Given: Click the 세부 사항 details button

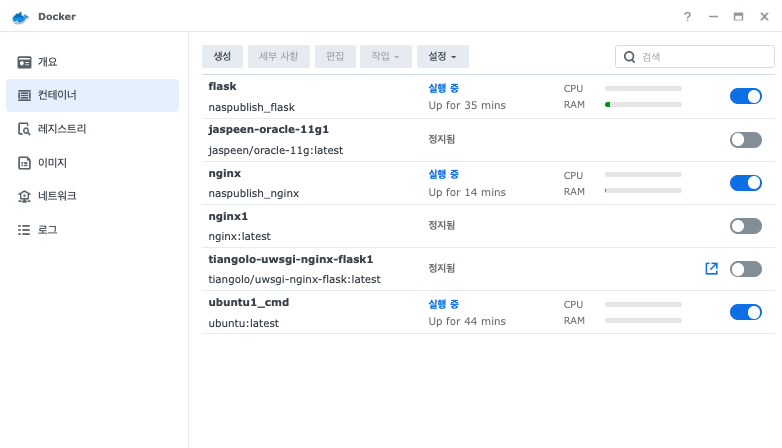Looking at the screenshot, I should click(279, 56).
